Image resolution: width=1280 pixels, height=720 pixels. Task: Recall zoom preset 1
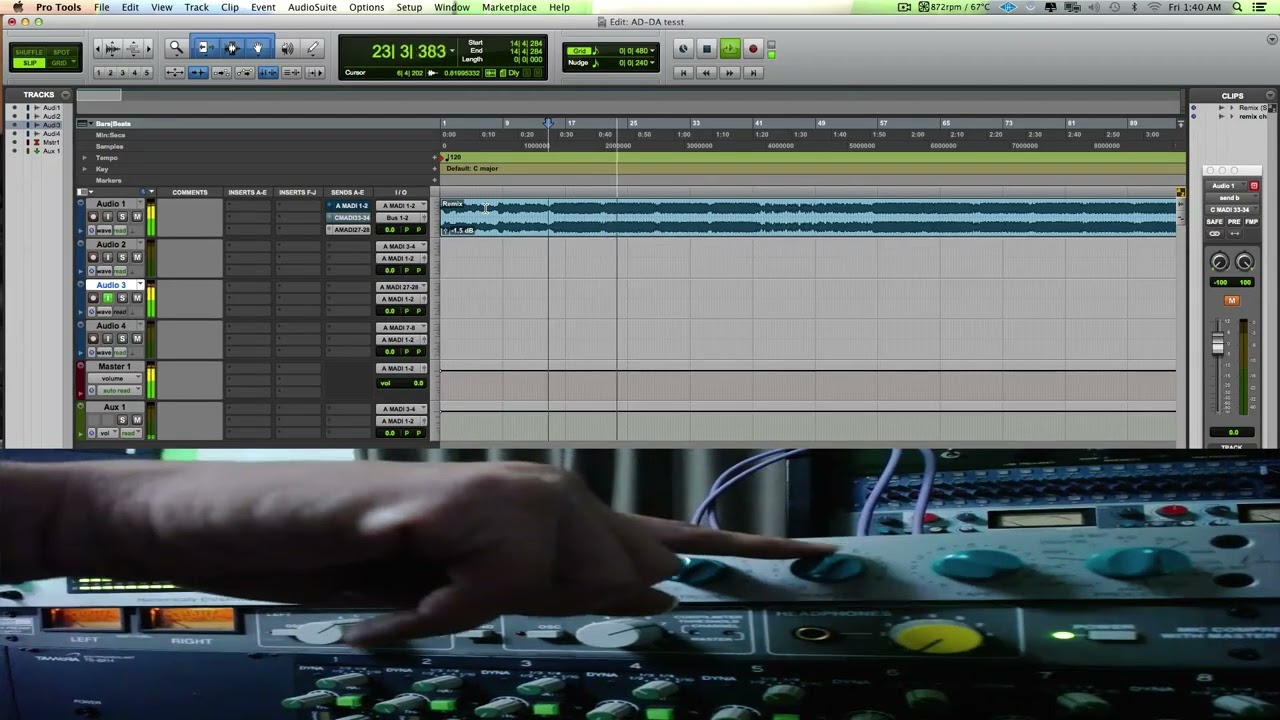[x=99, y=73]
